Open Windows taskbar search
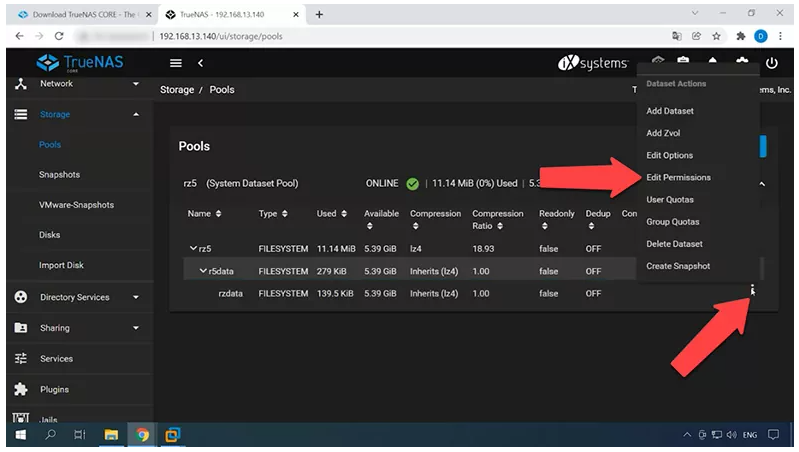 pyautogui.click(x=50, y=435)
